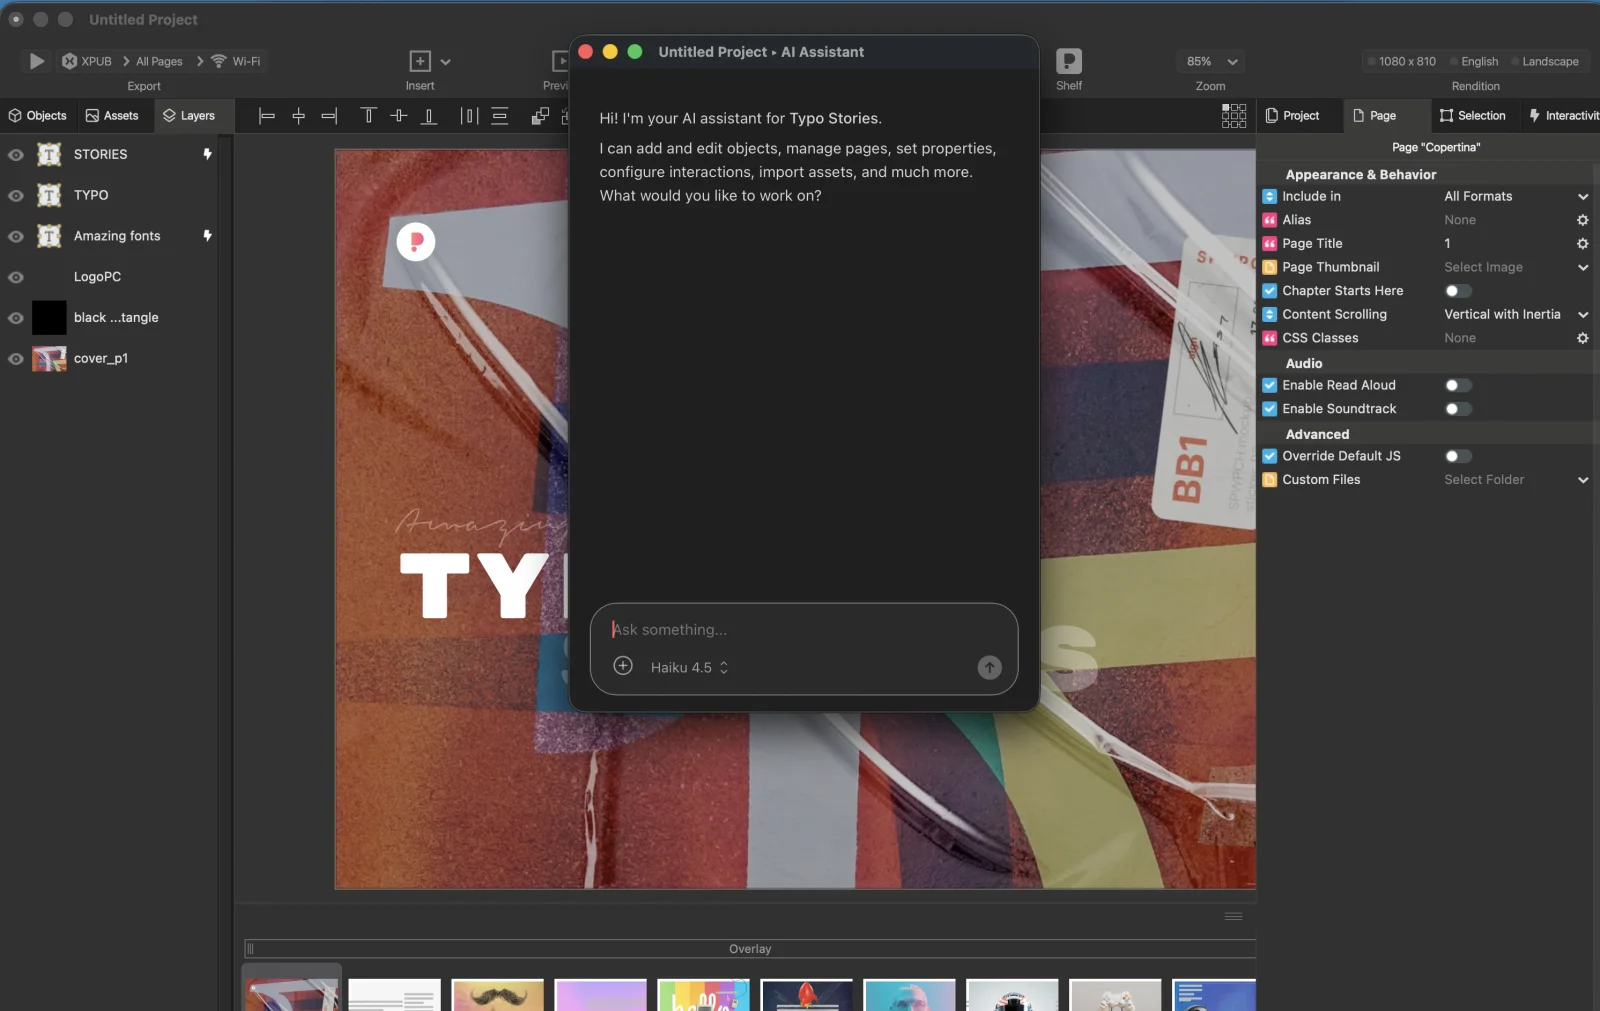Align objects to top edge
The width and height of the screenshot is (1600, 1011).
[368, 116]
